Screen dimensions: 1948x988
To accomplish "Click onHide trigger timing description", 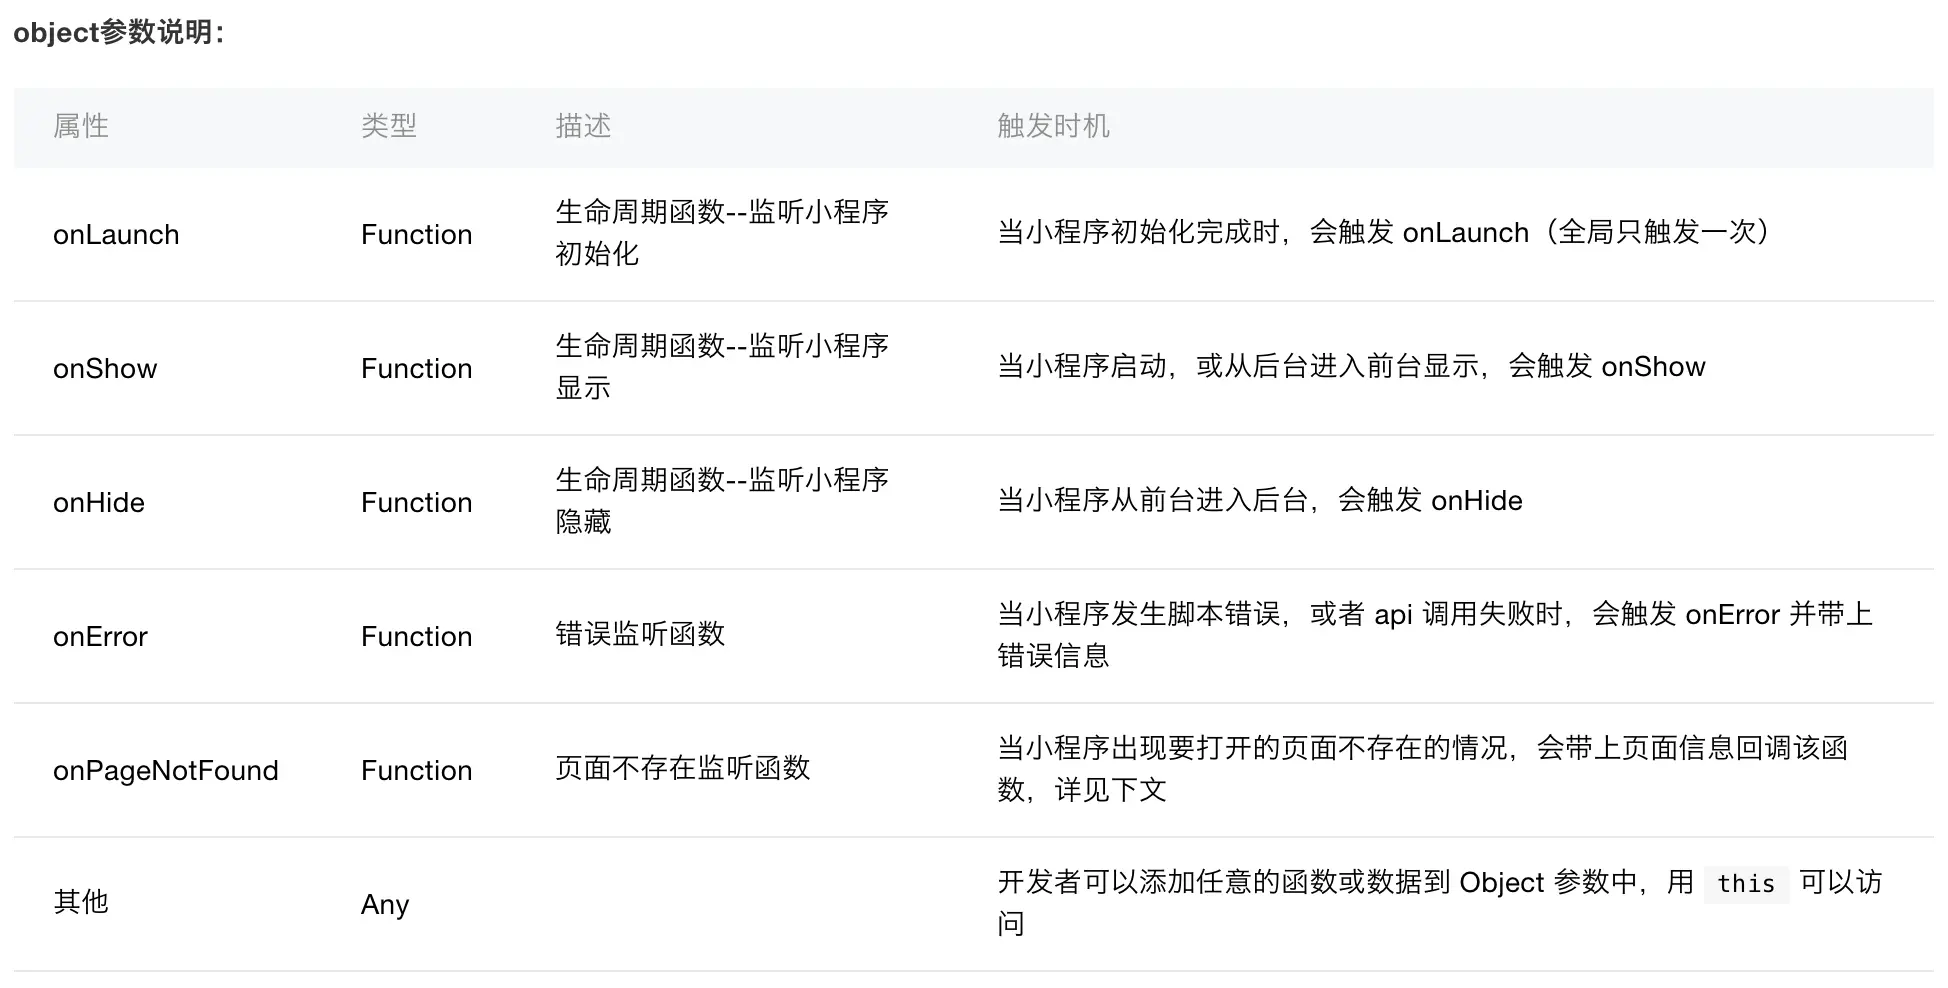I will pyautogui.click(x=1260, y=500).
